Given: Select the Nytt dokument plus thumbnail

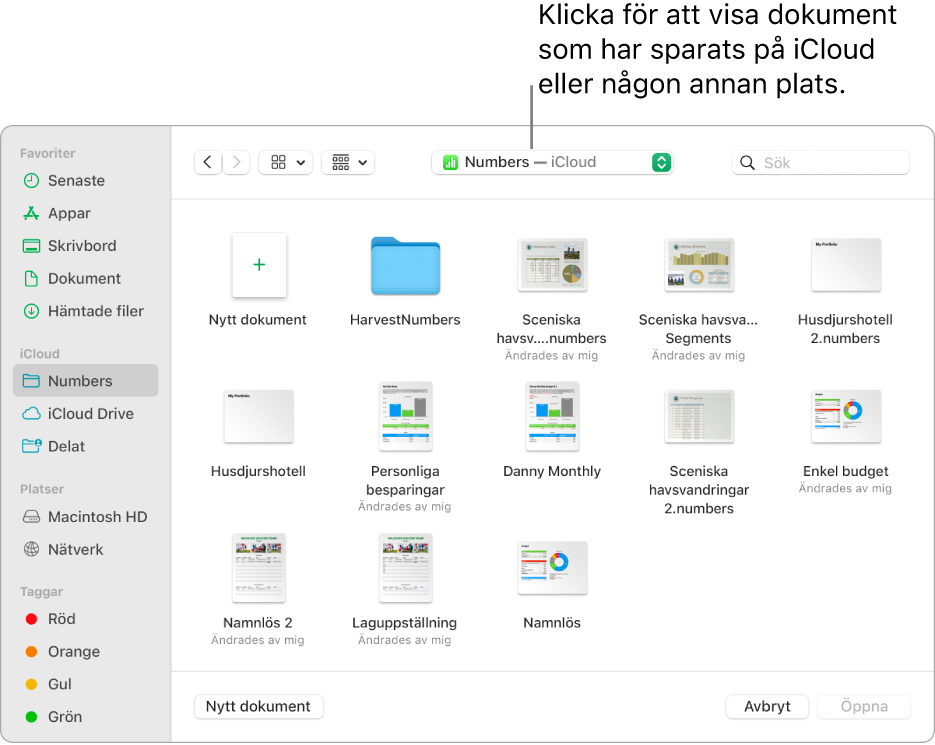Looking at the screenshot, I should (x=259, y=265).
